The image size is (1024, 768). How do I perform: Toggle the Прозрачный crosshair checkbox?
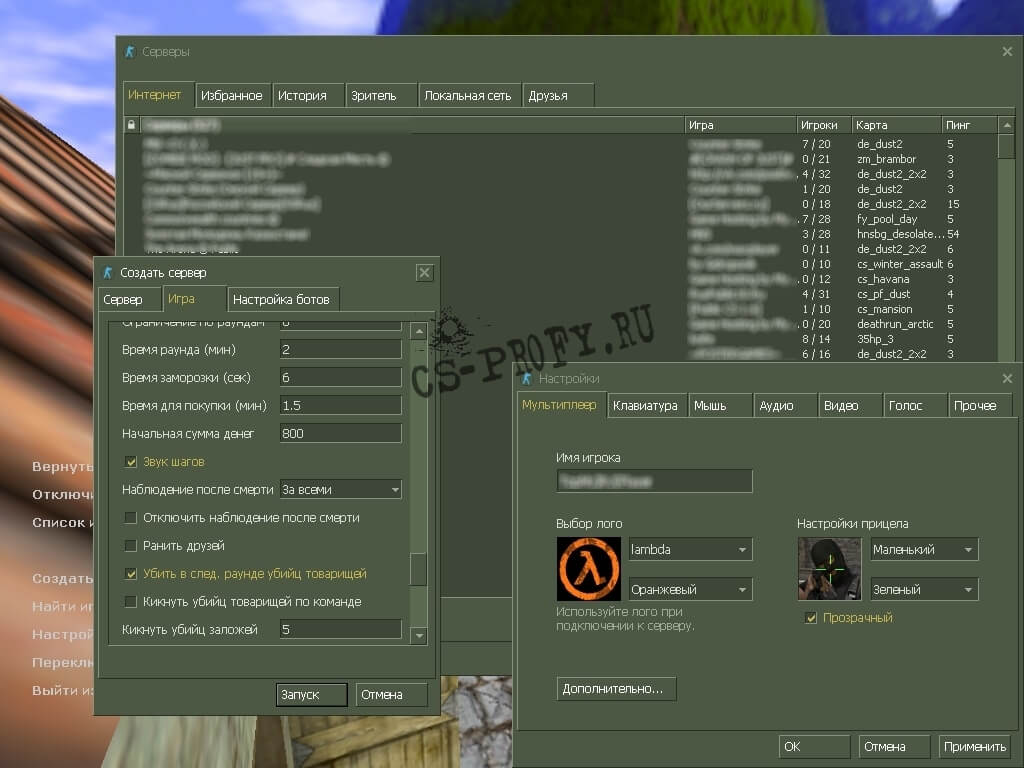pyautogui.click(x=811, y=618)
